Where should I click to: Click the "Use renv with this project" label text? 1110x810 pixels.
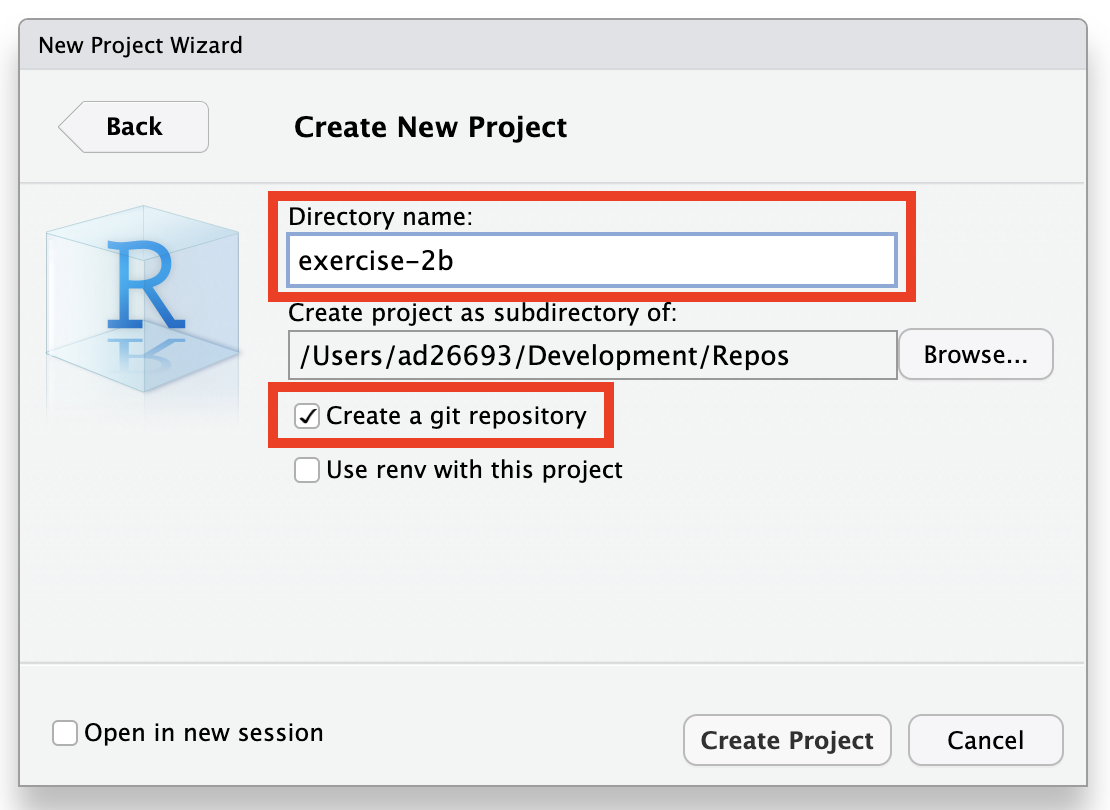[x=474, y=470]
